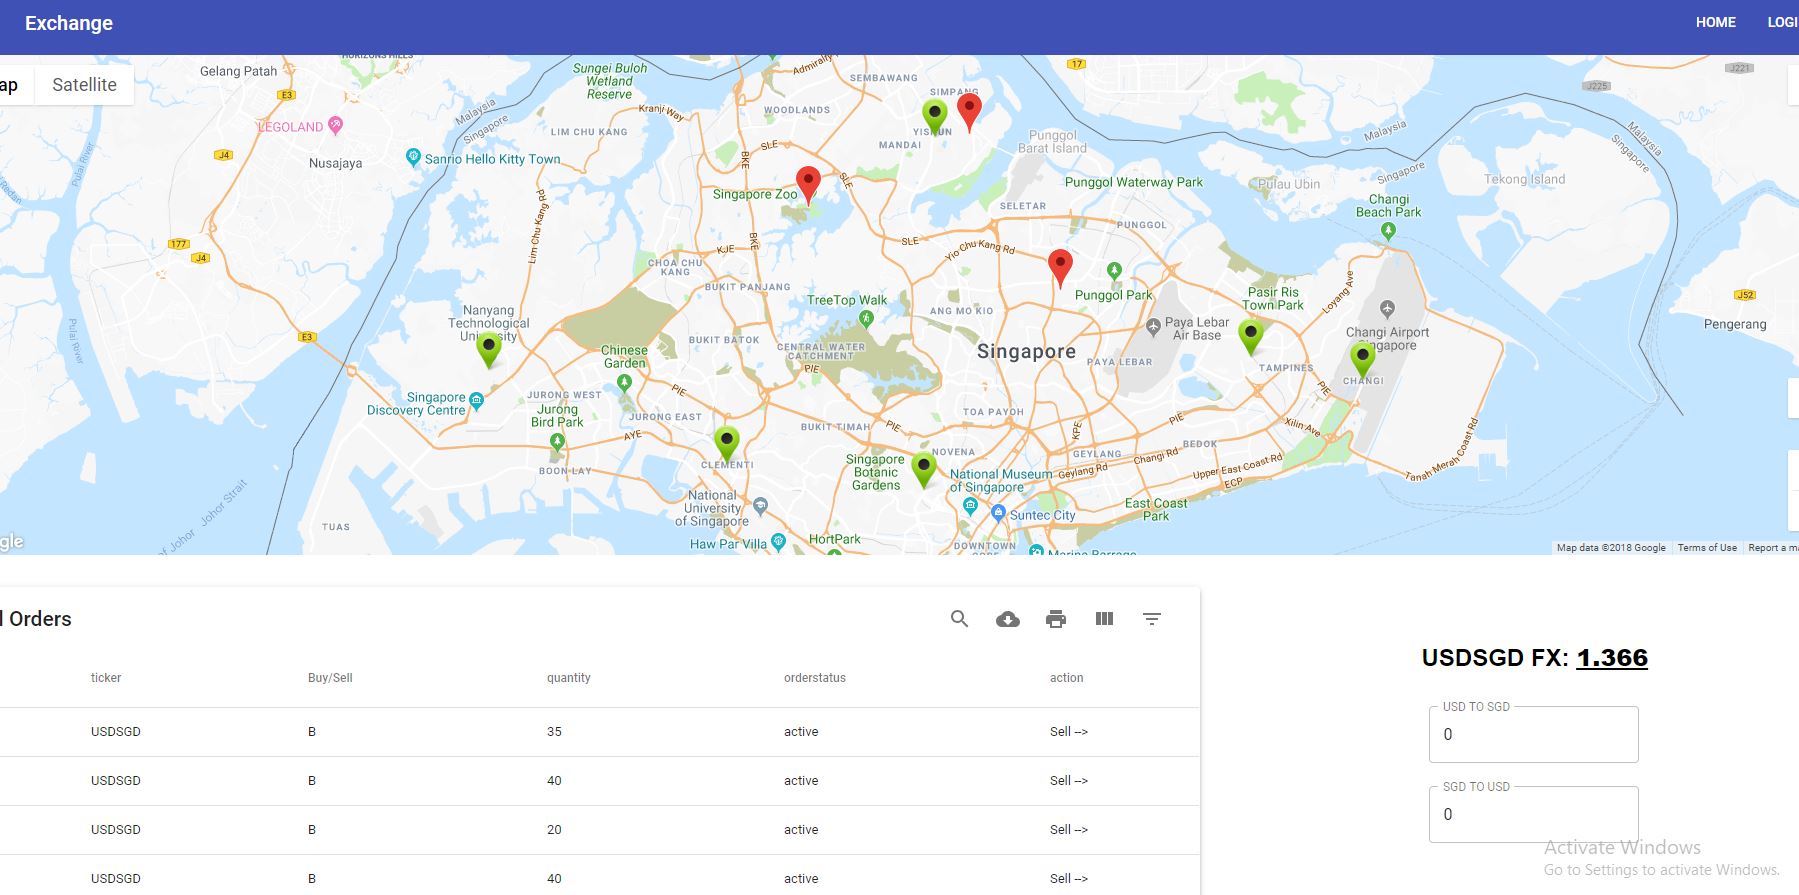The image size is (1799, 895).
Task: Sort by the quantity column header
Action: pos(569,678)
